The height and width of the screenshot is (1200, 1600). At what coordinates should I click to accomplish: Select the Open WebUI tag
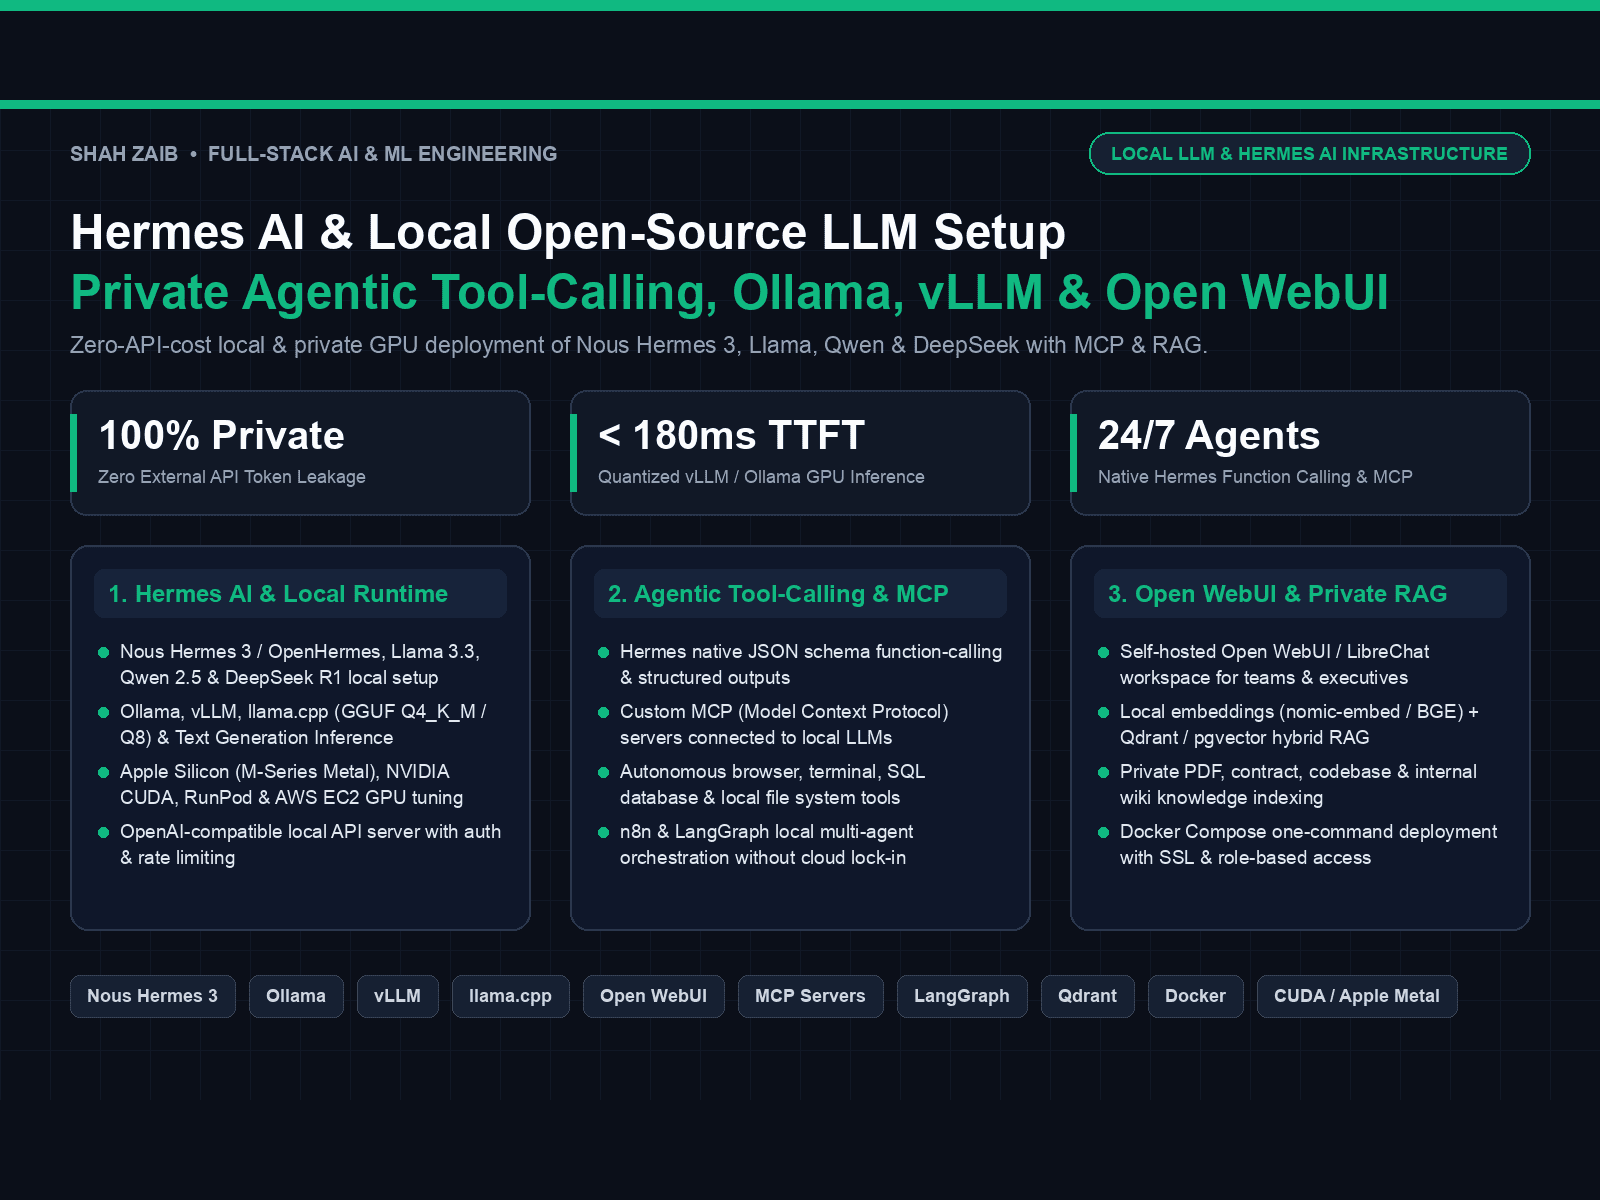click(x=653, y=996)
